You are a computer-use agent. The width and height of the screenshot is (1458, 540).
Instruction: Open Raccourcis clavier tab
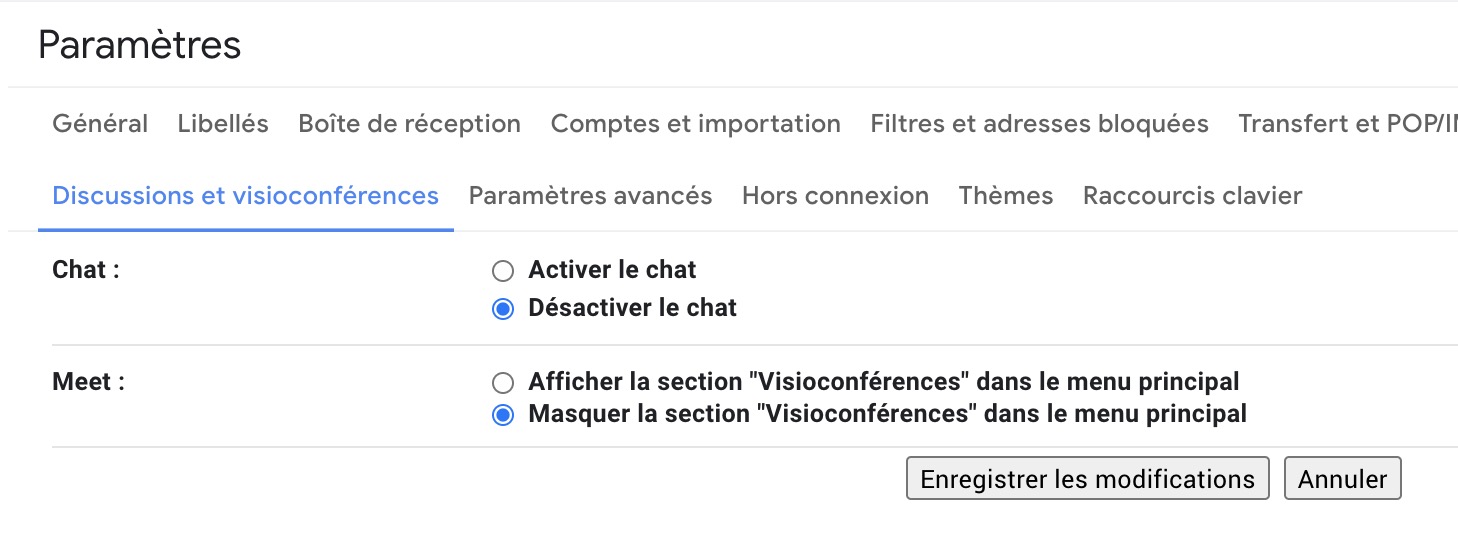pyautogui.click(x=1192, y=196)
